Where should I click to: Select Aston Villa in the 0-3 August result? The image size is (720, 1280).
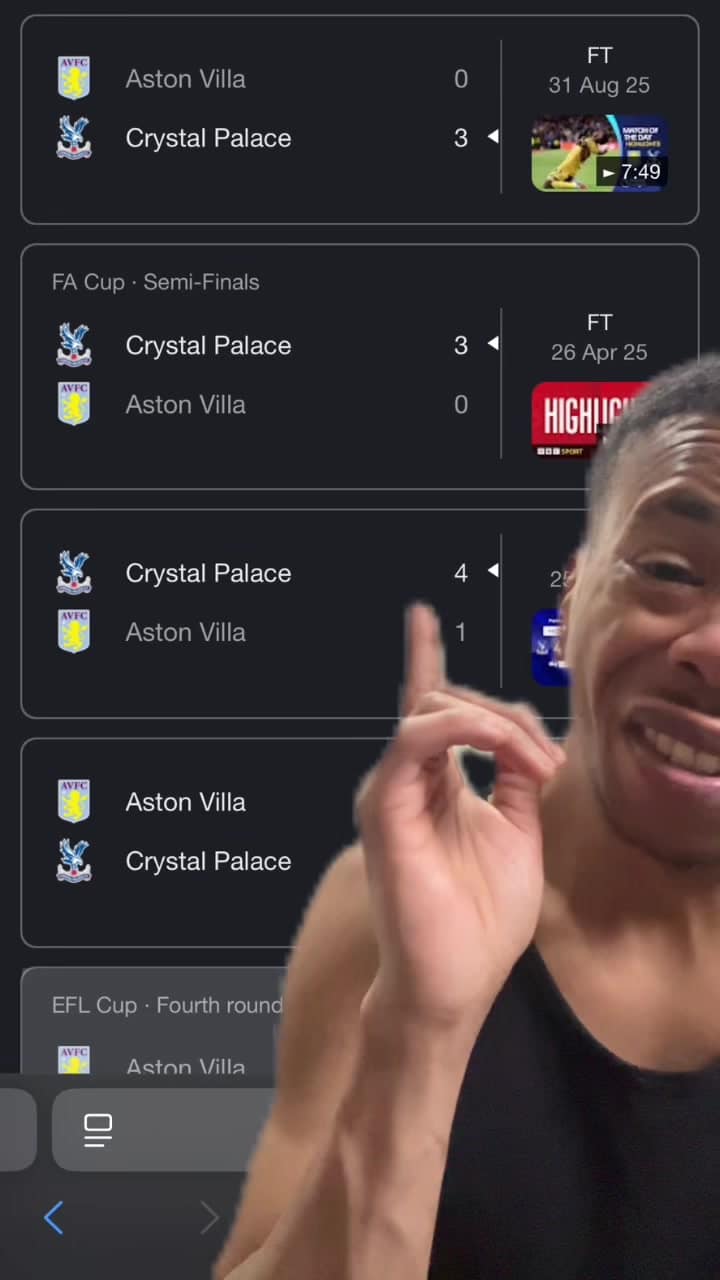(185, 79)
